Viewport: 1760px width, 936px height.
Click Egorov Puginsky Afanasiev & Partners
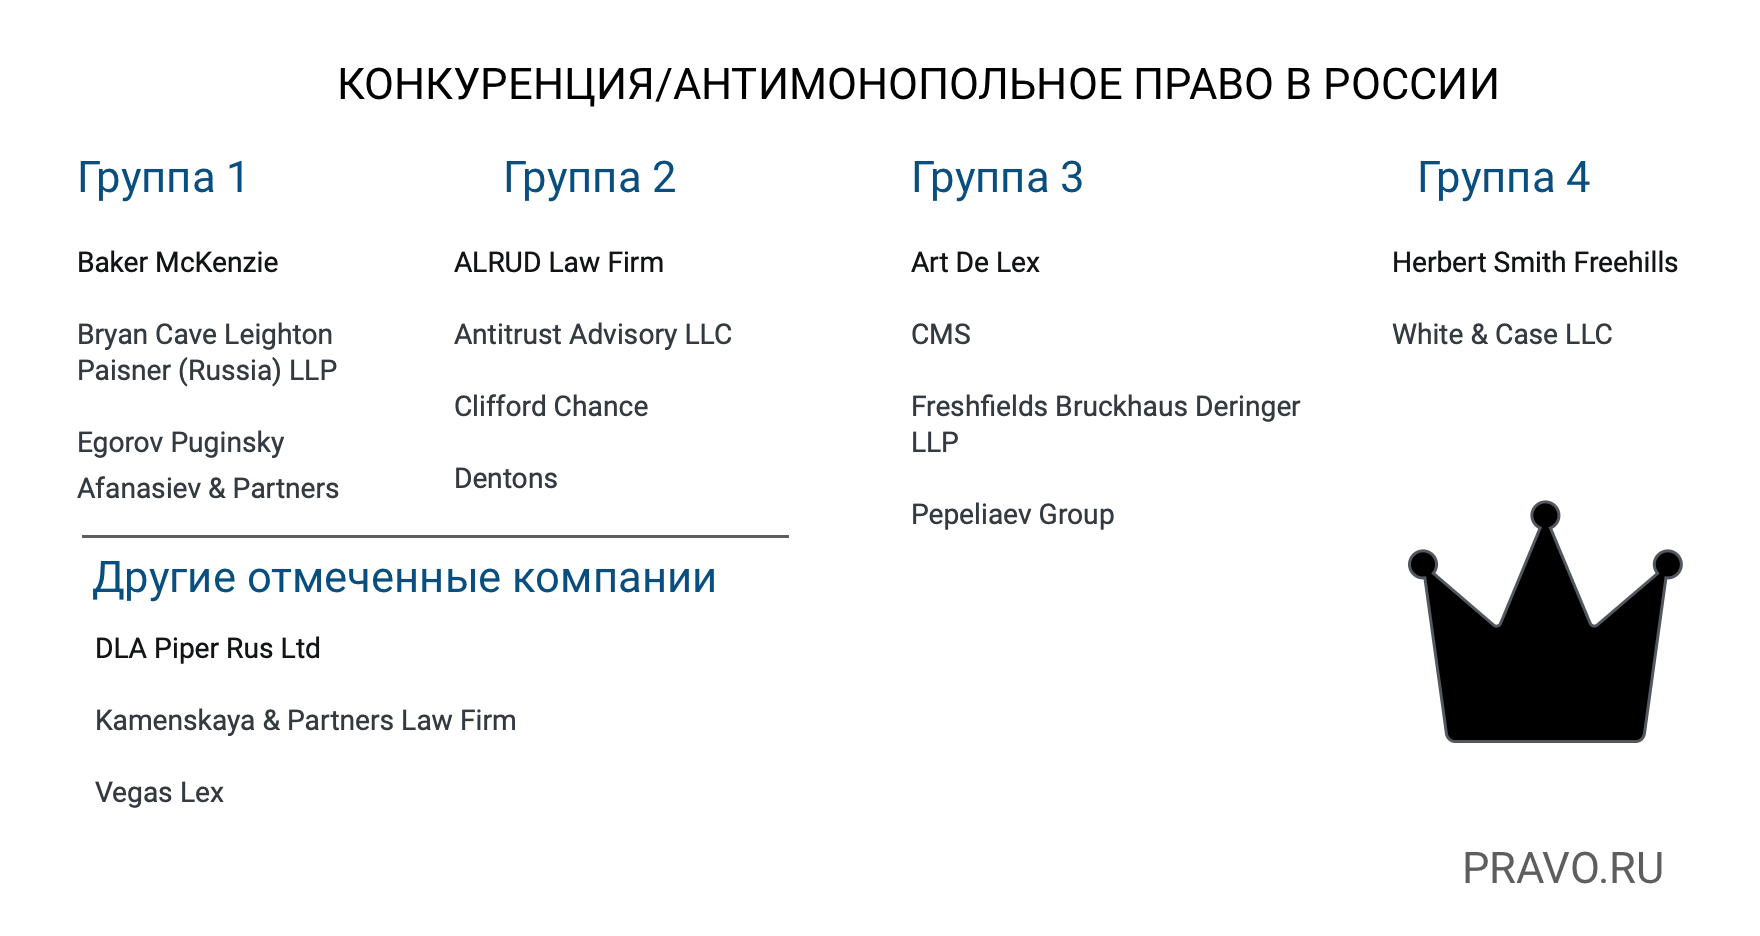tap(208, 465)
